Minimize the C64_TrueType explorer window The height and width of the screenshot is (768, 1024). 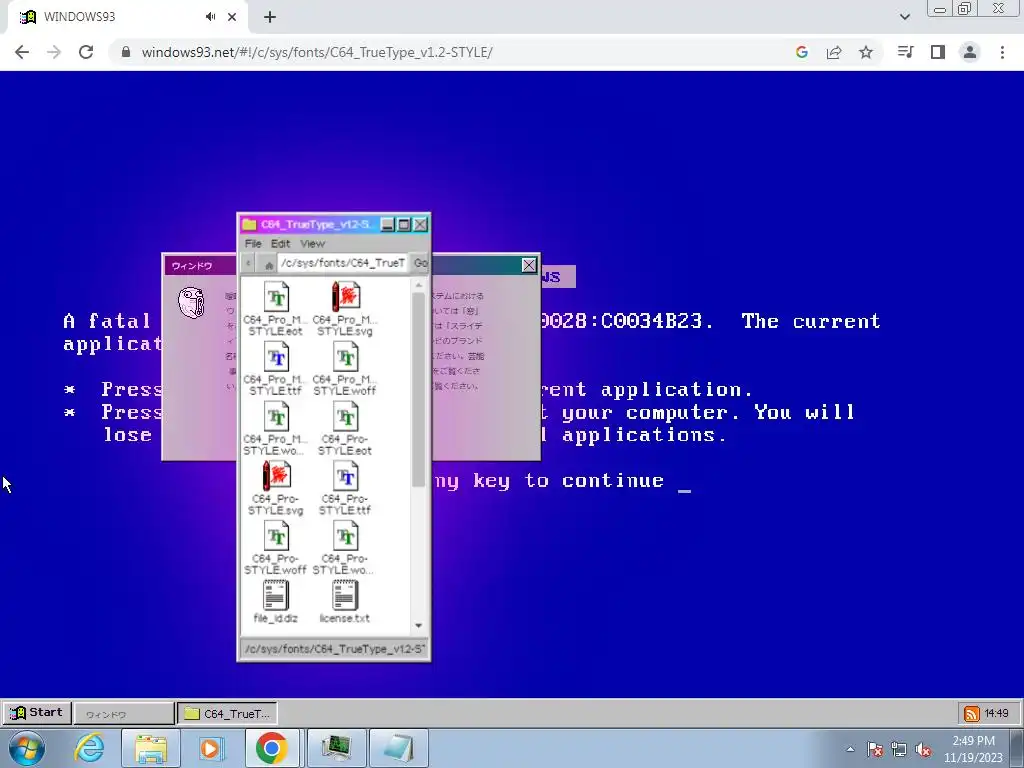click(x=387, y=225)
